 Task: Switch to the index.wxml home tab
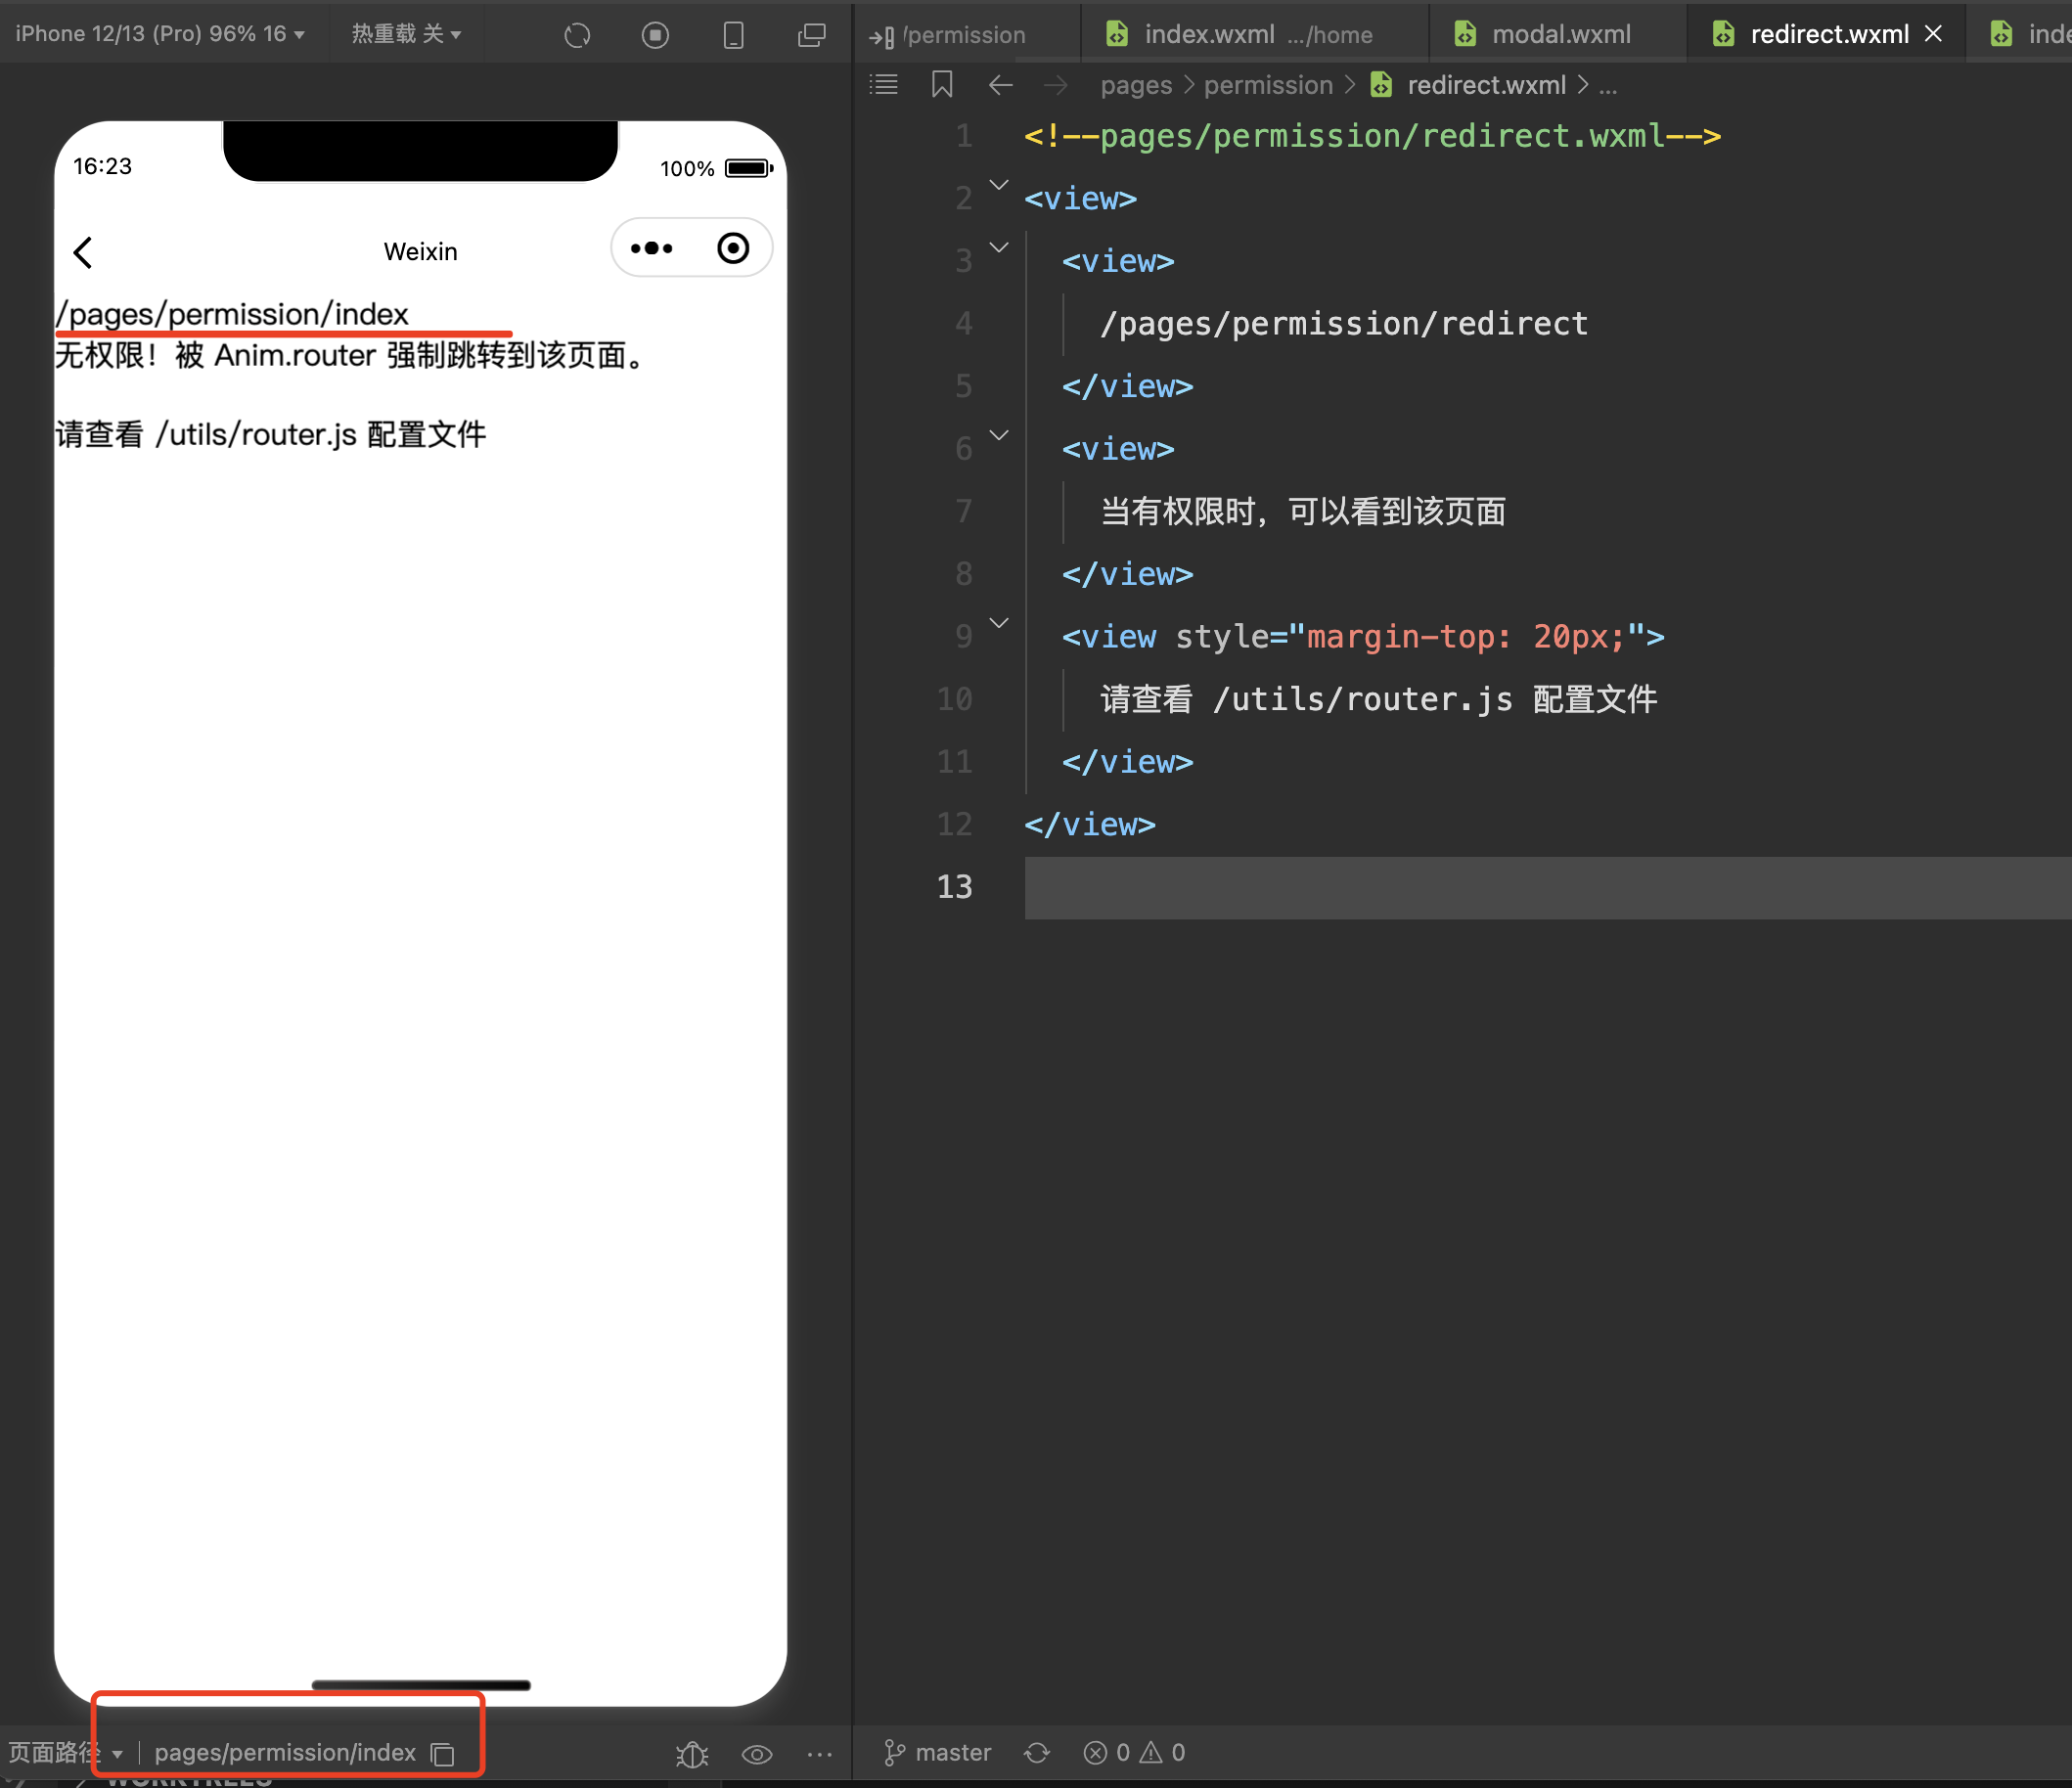click(1255, 34)
